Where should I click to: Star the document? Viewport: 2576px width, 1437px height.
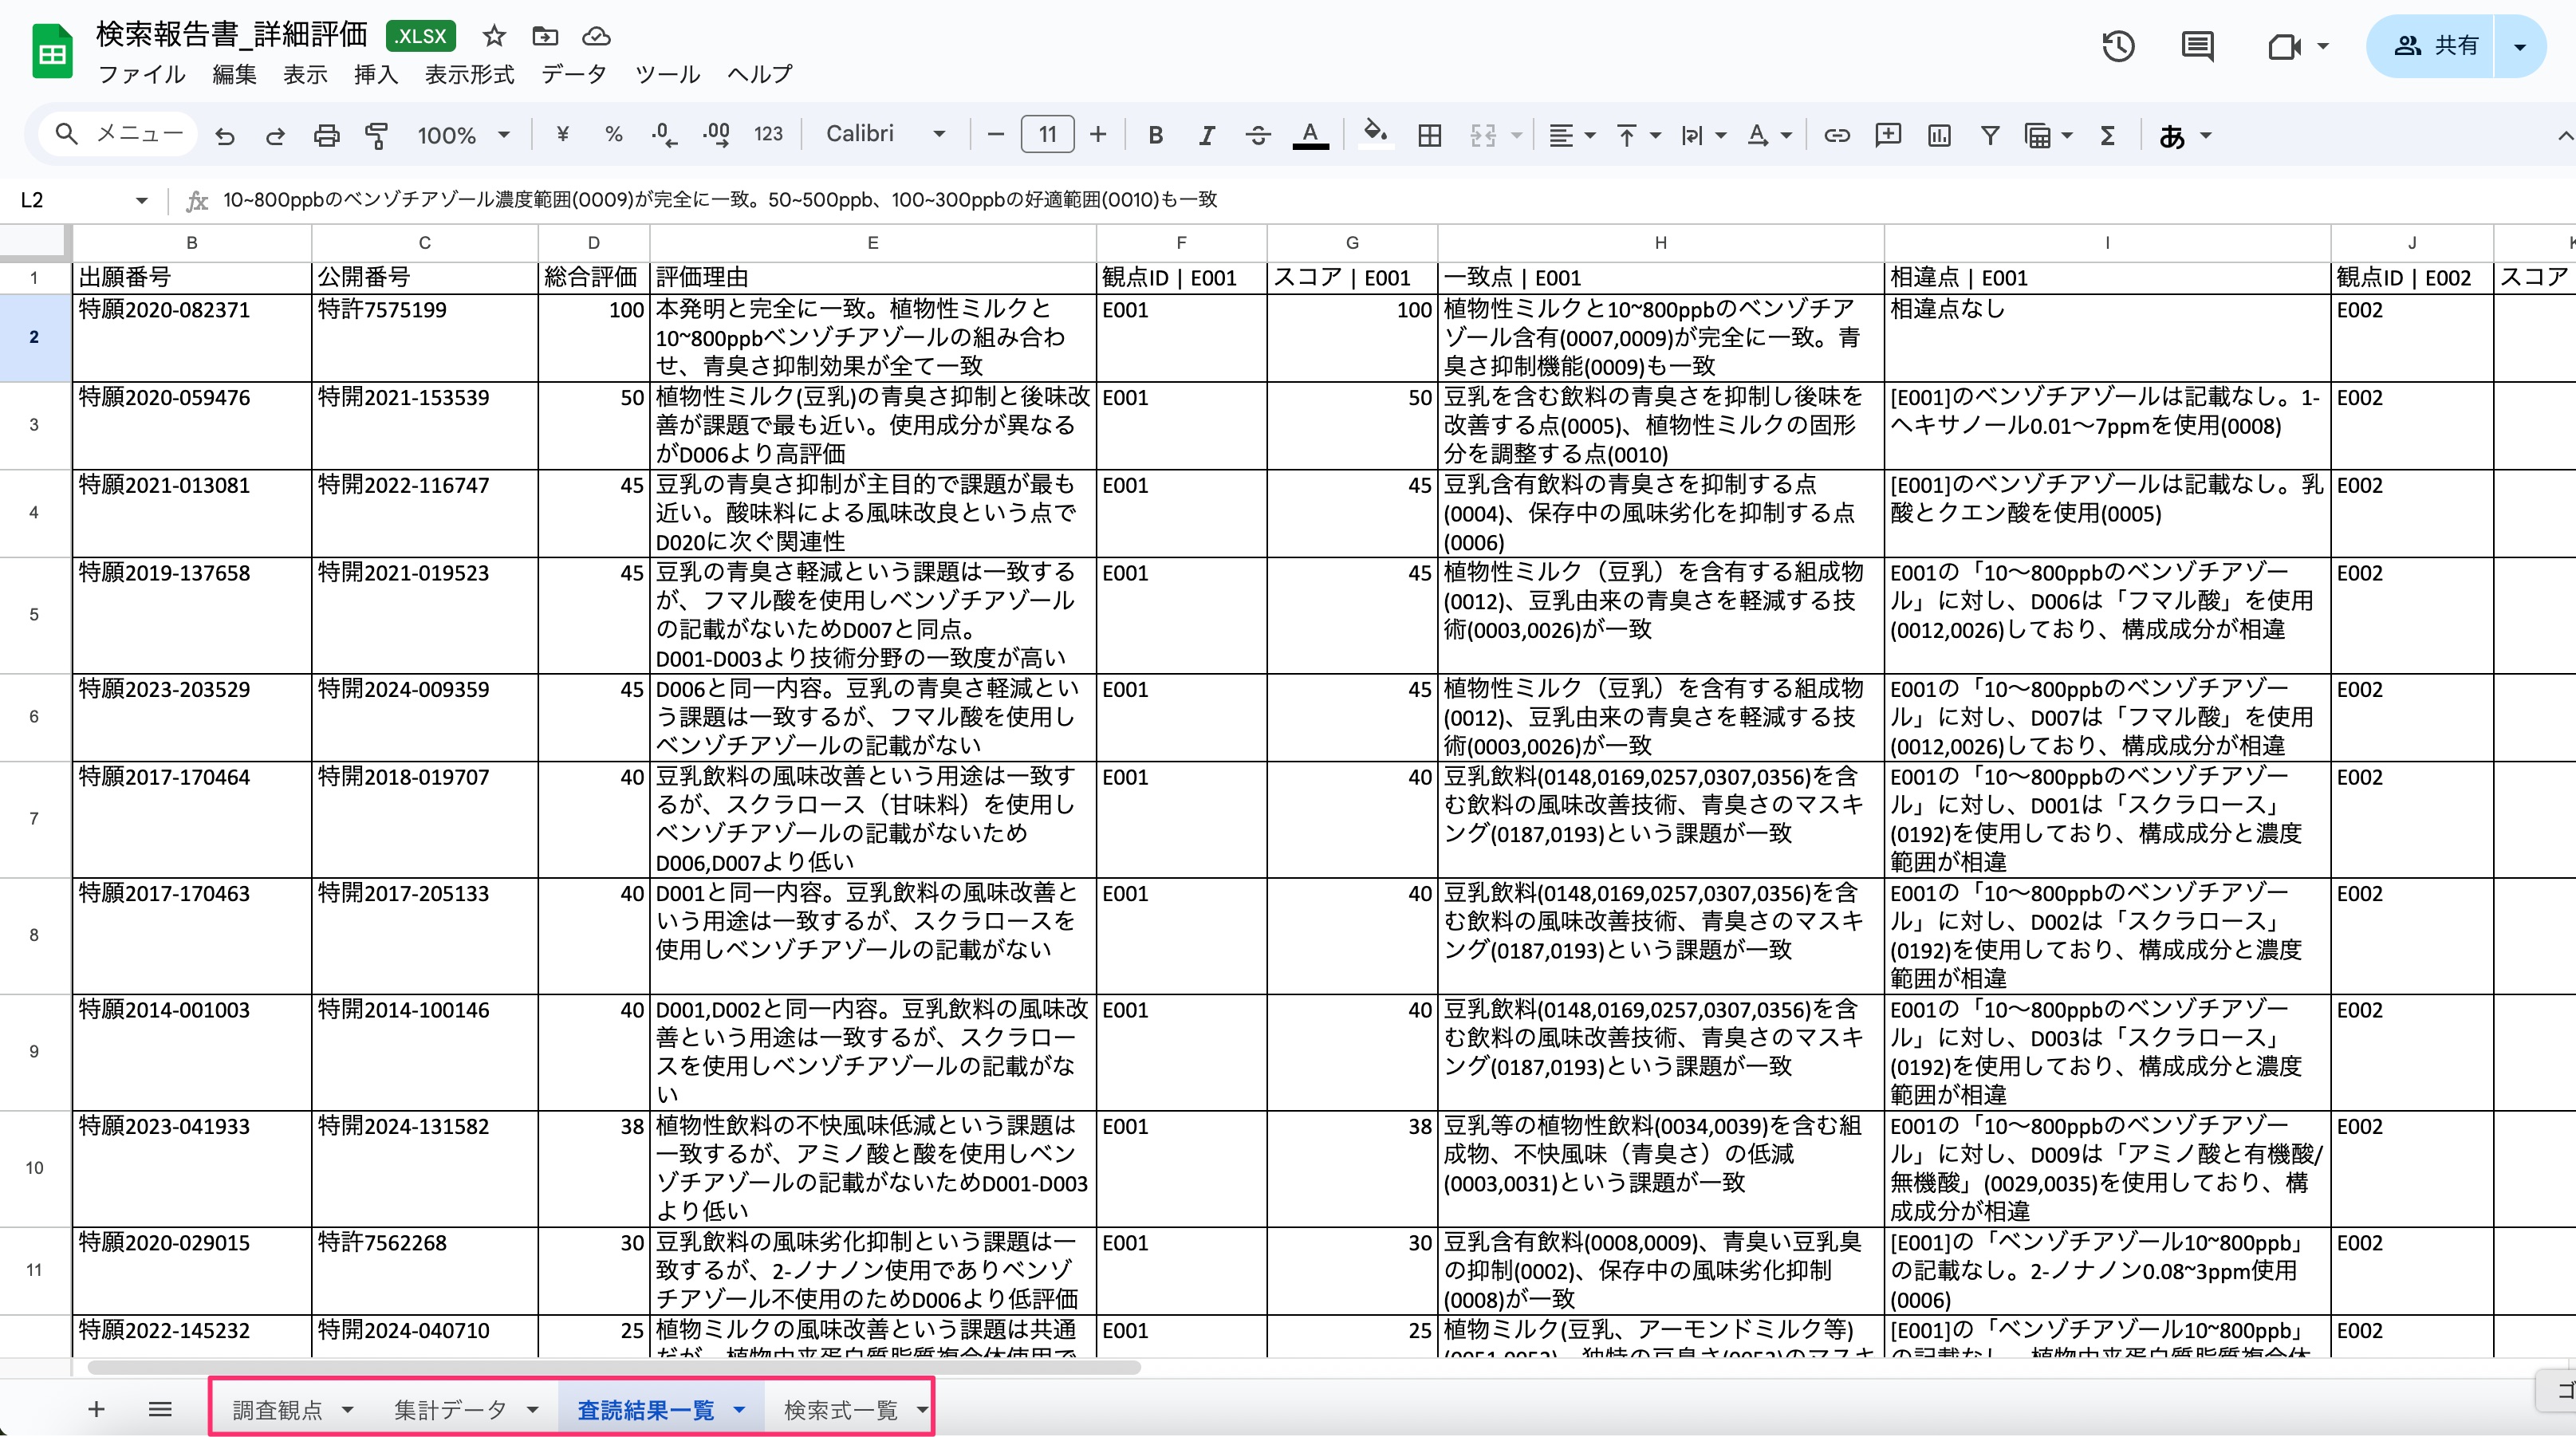click(494, 37)
